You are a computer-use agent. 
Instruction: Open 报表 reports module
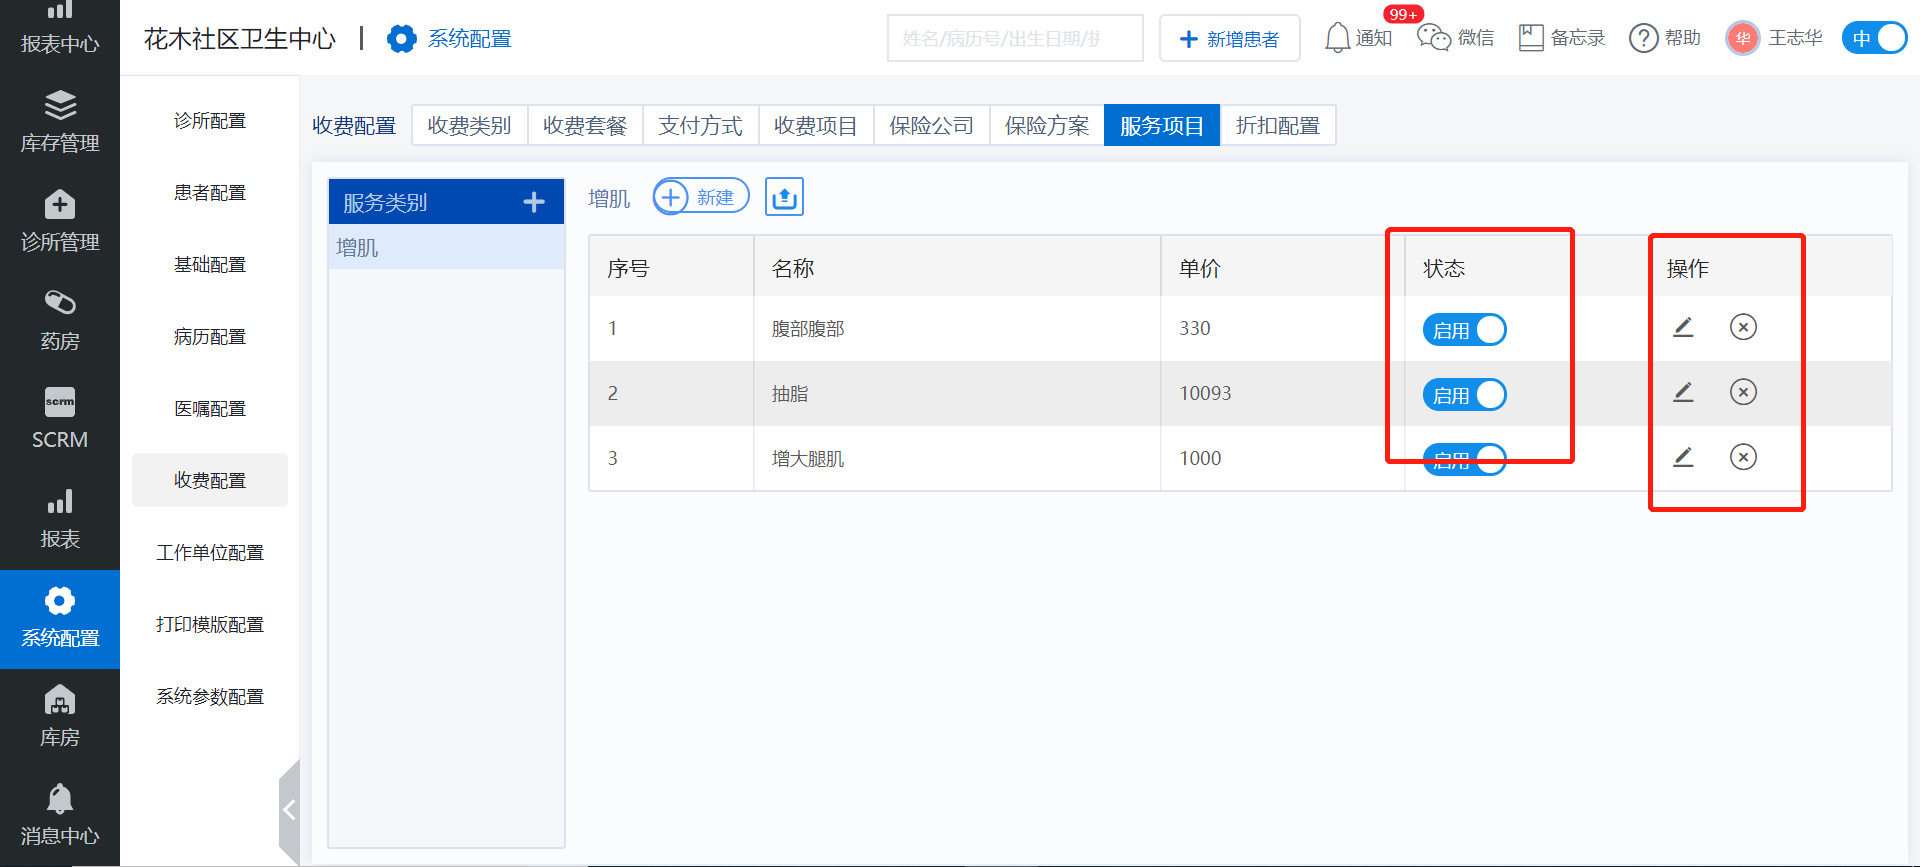pyautogui.click(x=60, y=520)
